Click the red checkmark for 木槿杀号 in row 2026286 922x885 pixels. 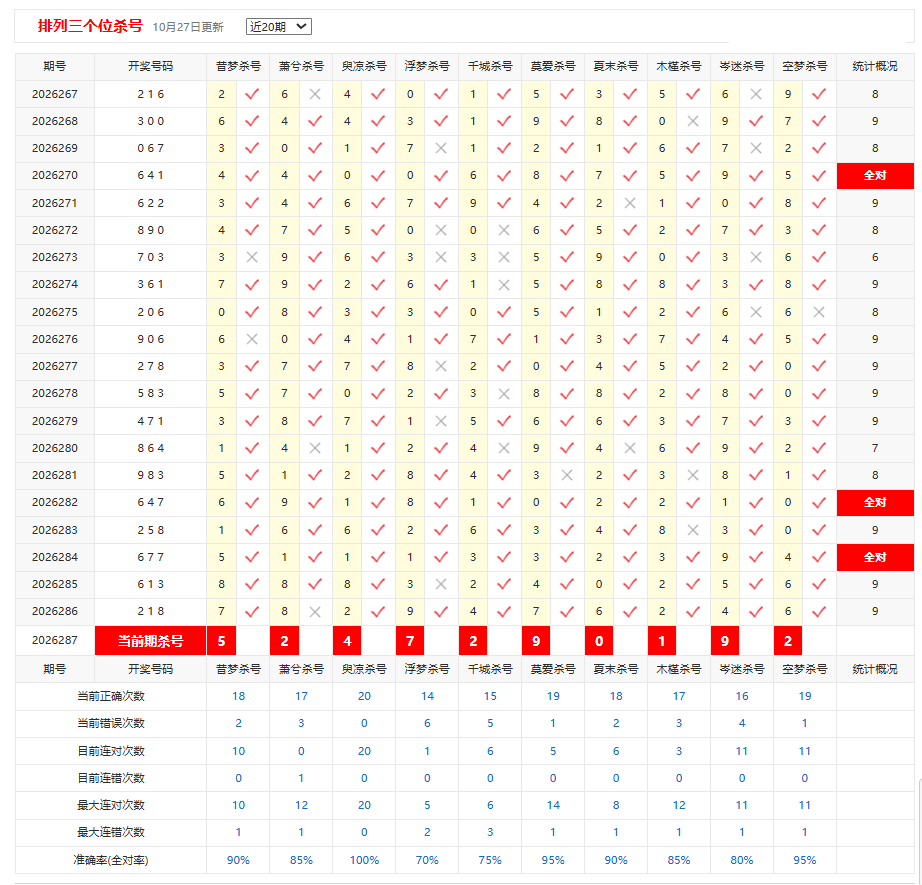pos(693,612)
